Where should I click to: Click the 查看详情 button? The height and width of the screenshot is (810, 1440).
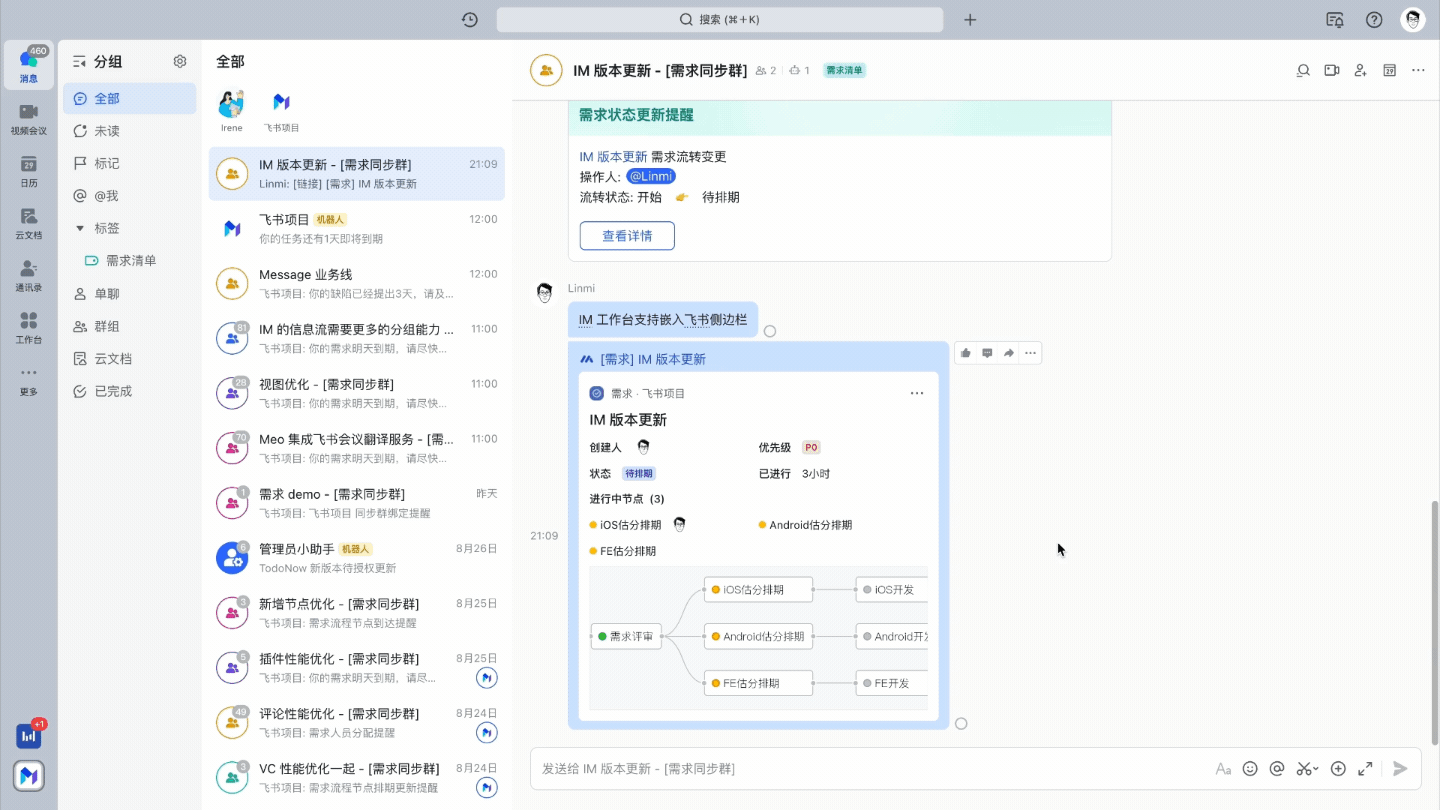(627, 236)
